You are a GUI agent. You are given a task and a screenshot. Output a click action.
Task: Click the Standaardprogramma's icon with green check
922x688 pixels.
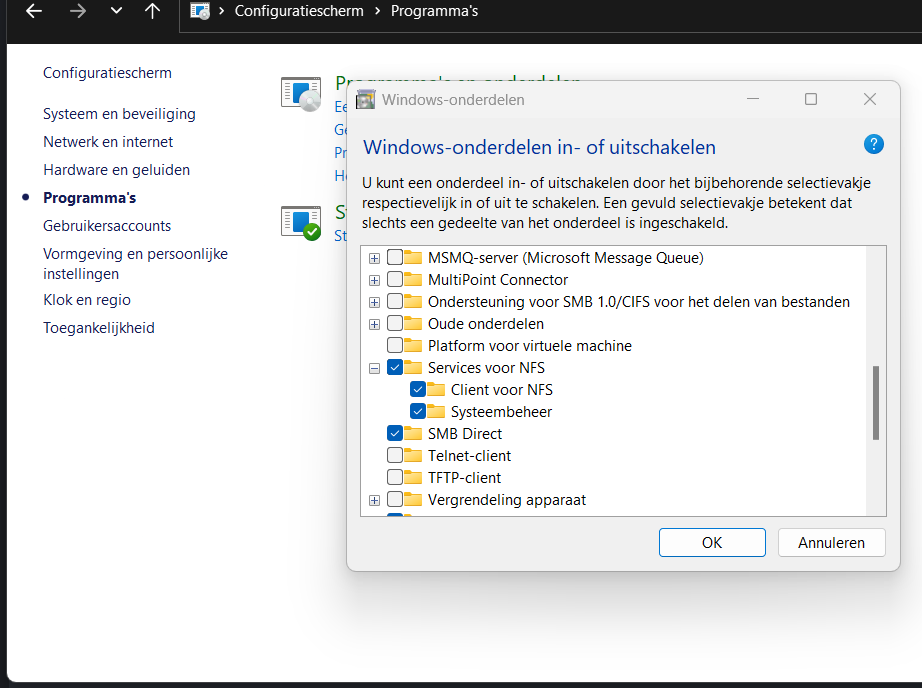coord(301,223)
